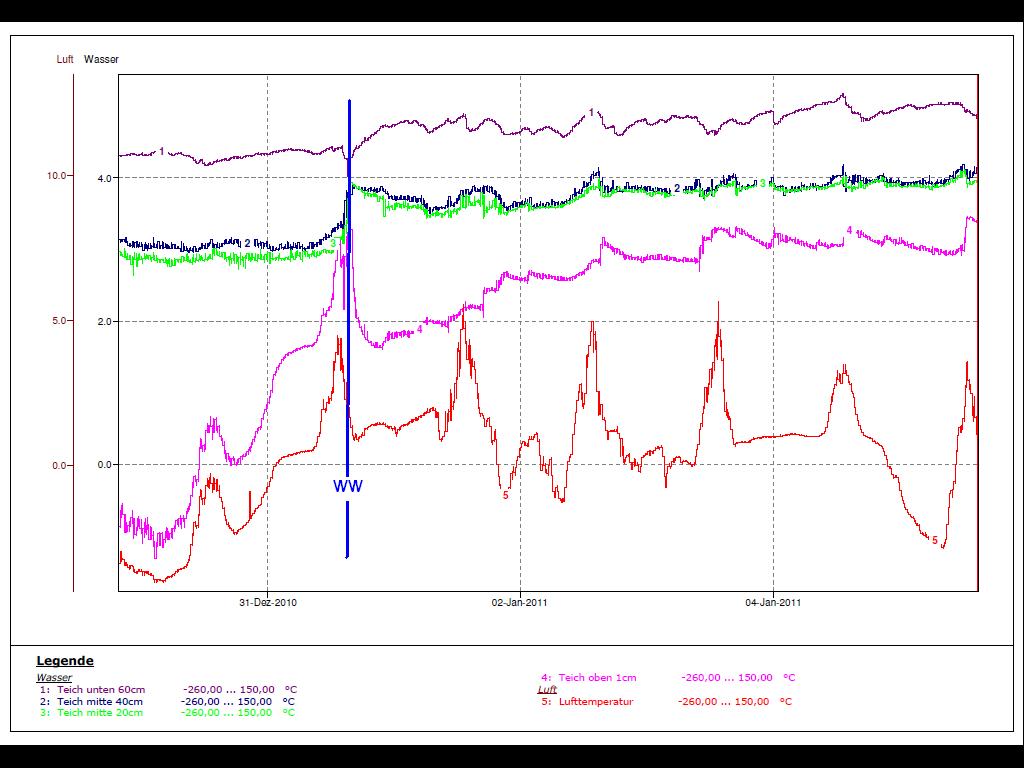The height and width of the screenshot is (768, 1024).
Task: Select the 02-Jan-2011 date label
Action: (521, 603)
